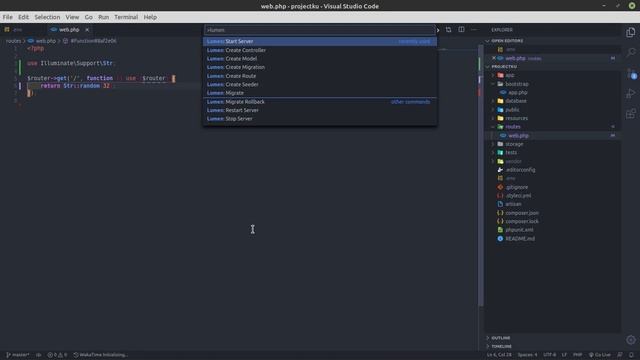Open the More Actions ellipsis in editor toolbar

tap(474, 29)
